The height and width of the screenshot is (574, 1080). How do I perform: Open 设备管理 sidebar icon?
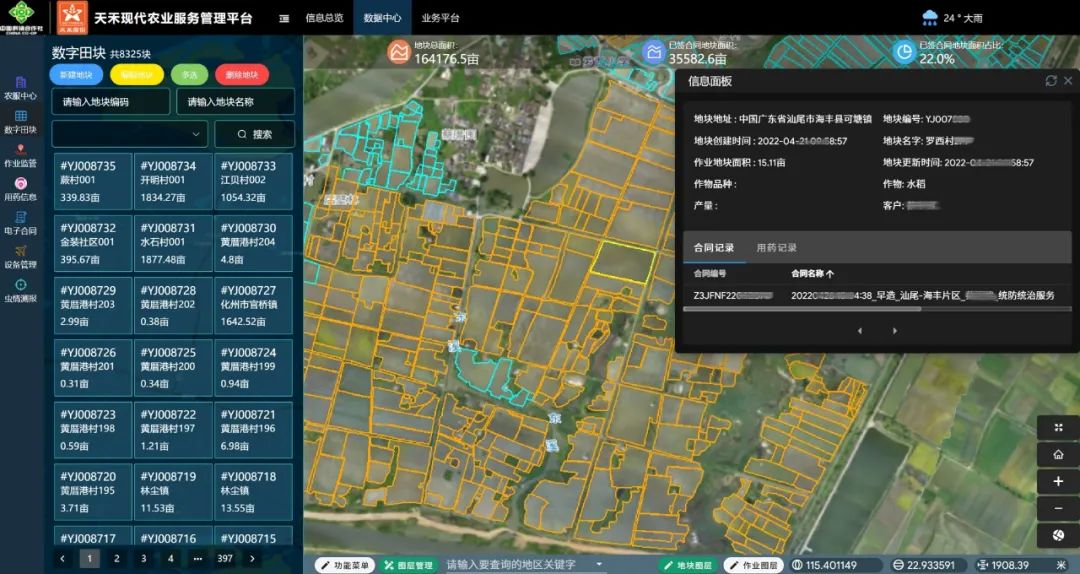20,257
